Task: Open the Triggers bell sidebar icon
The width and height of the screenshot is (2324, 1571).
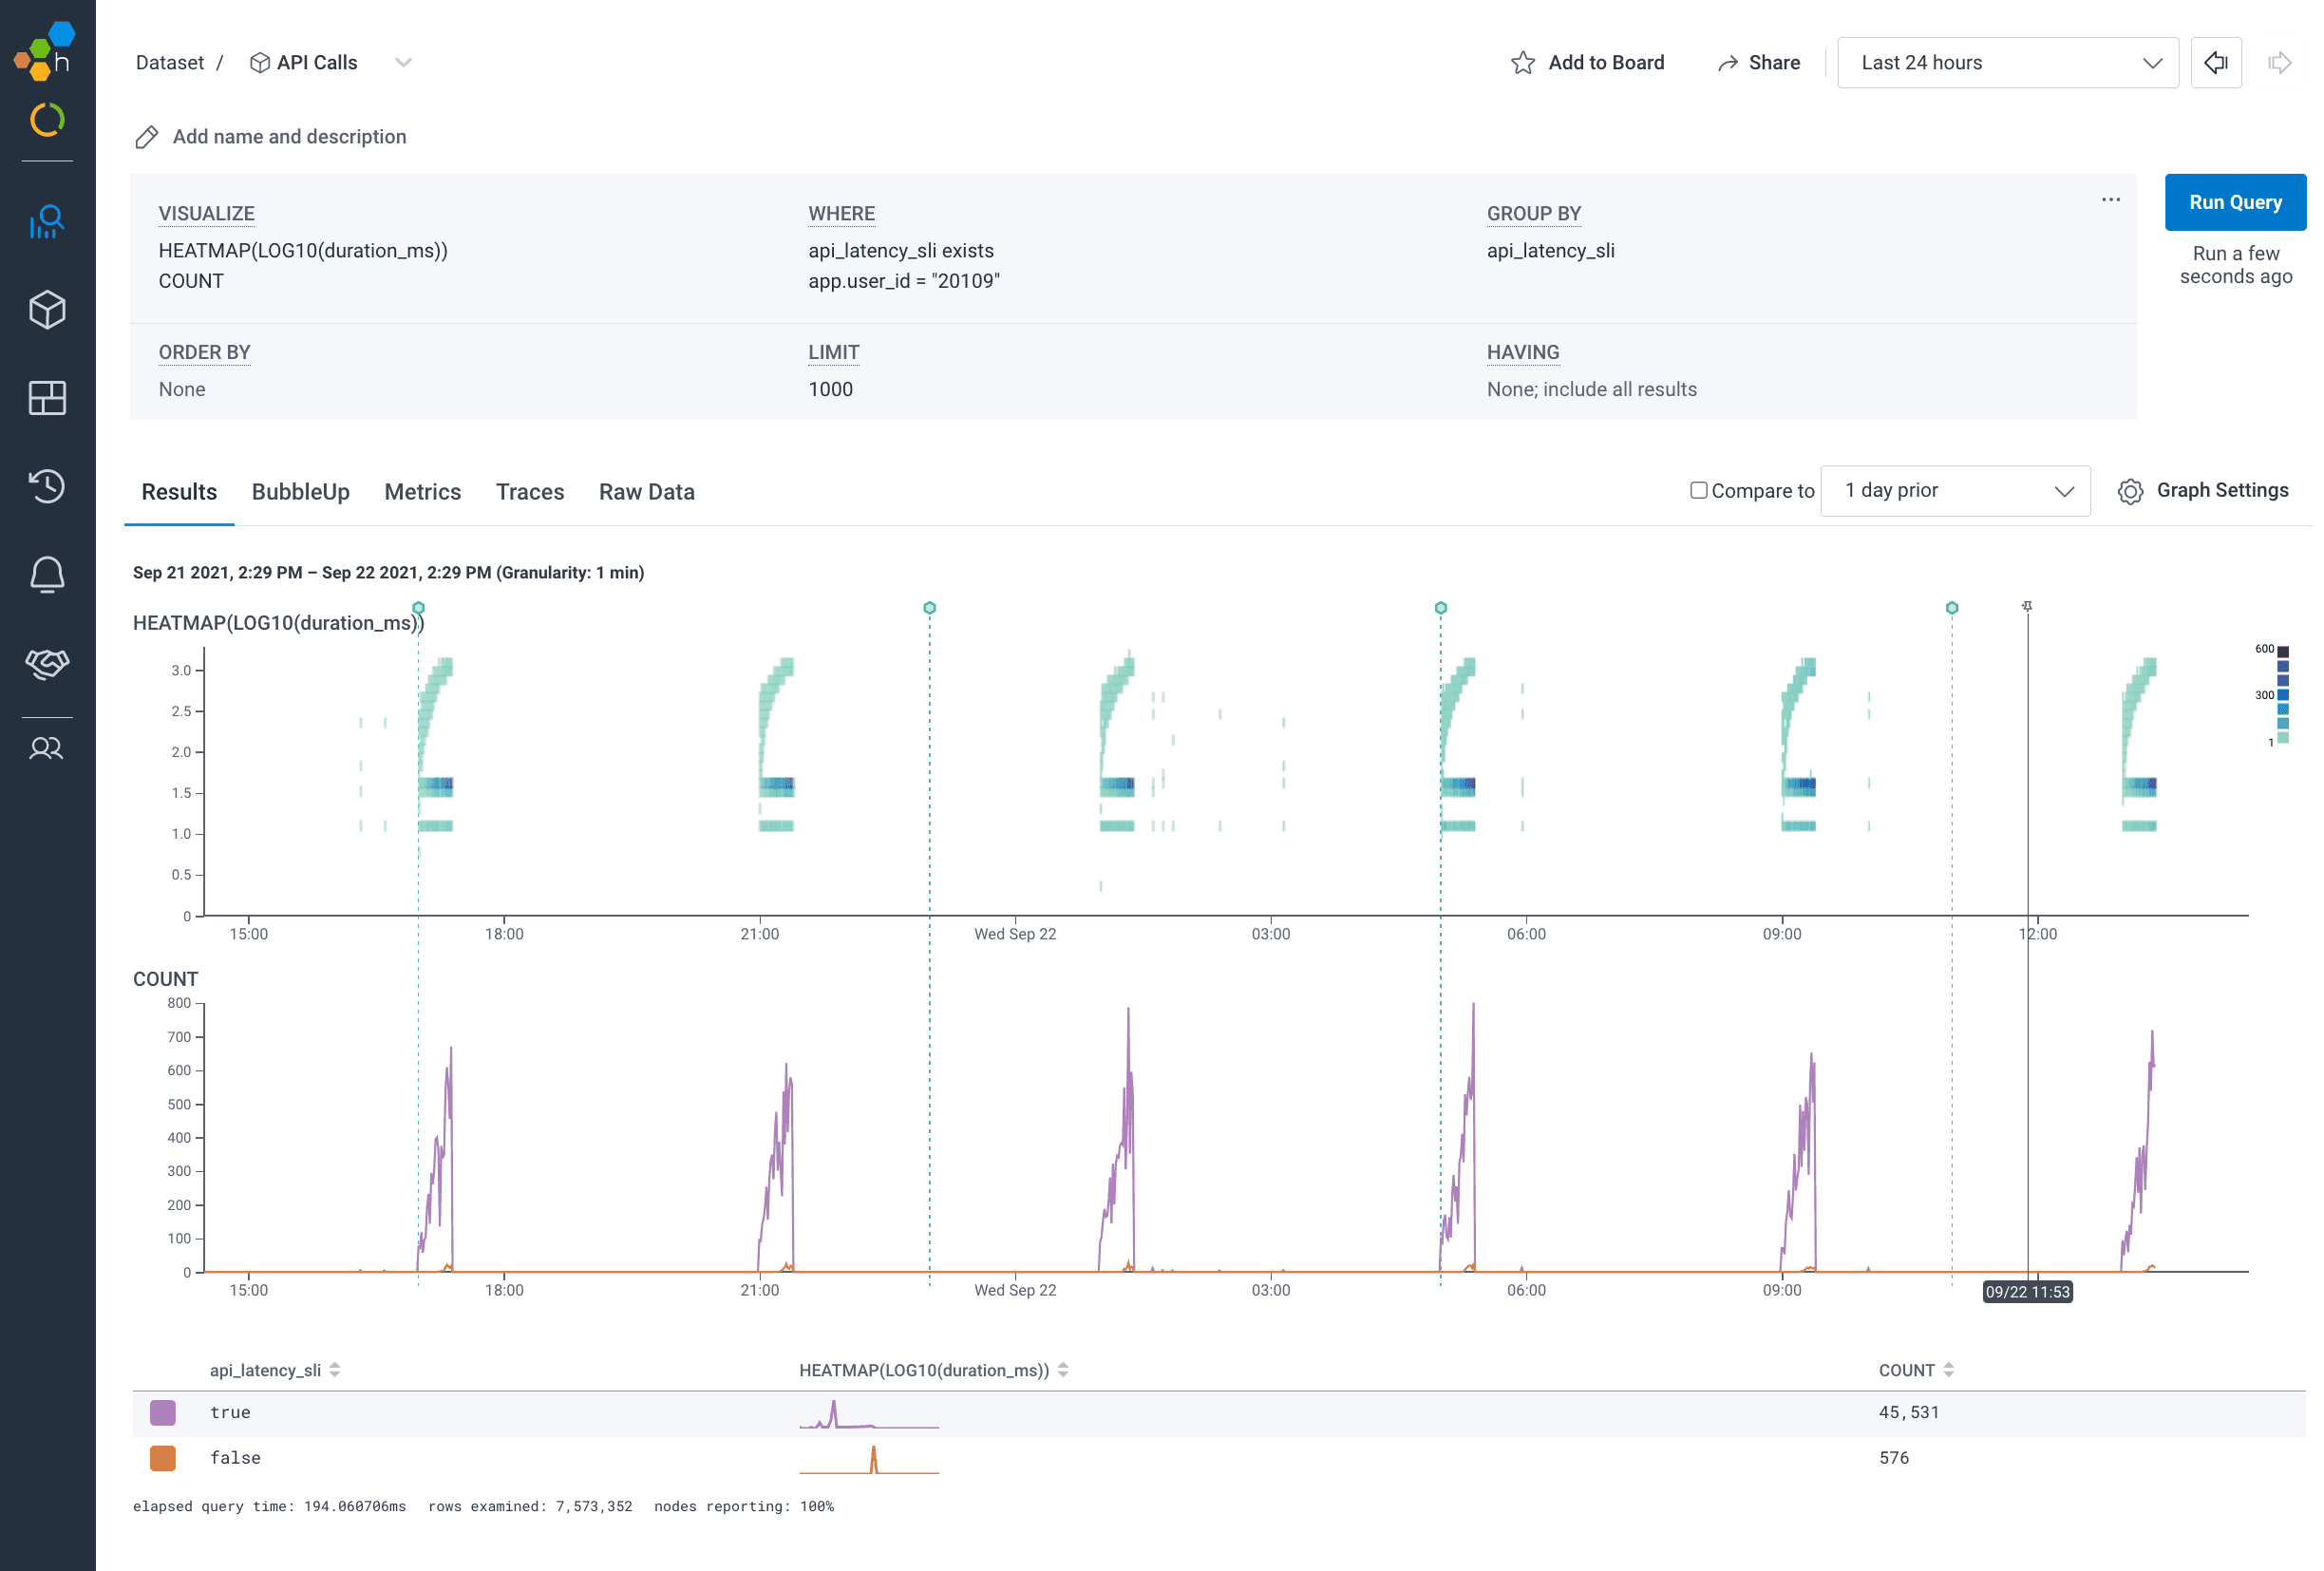Action: [47, 574]
